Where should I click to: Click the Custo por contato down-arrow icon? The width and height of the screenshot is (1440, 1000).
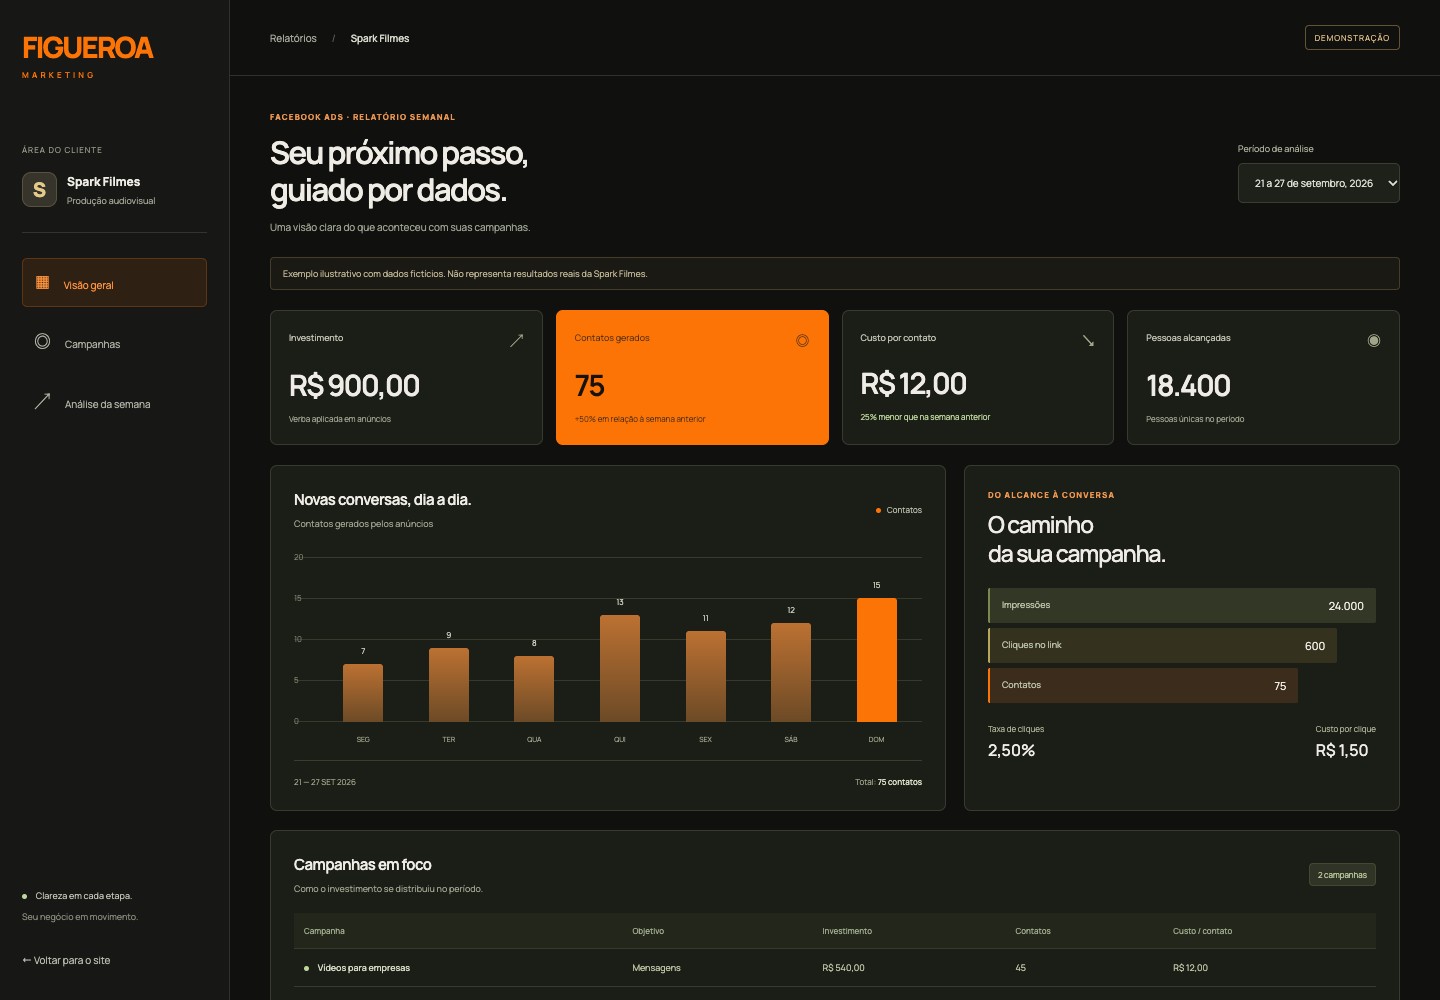click(1088, 341)
